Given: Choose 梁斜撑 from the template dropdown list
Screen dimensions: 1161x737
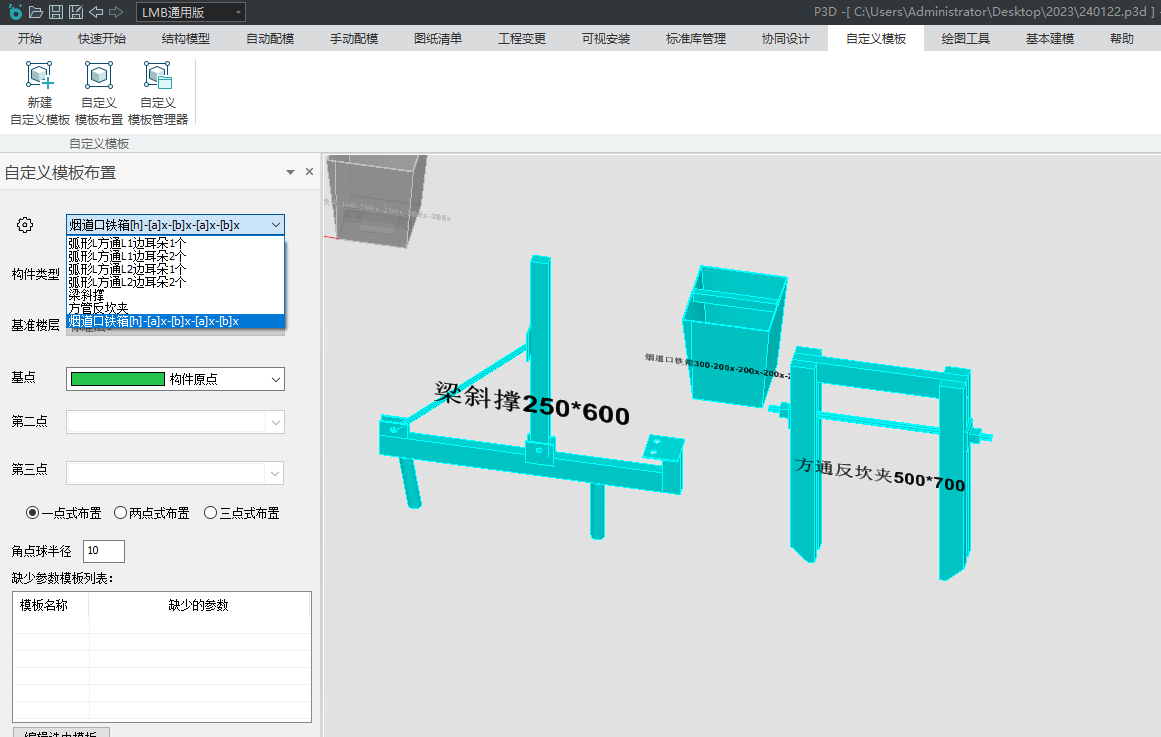Looking at the screenshot, I should tap(86, 295).
